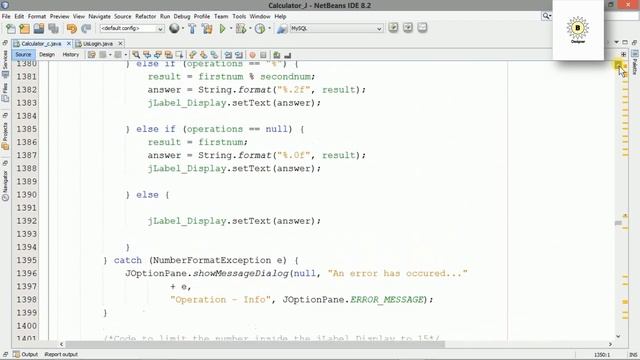
Task: Click the Last Edit location icon
Action: pos(91,55)
